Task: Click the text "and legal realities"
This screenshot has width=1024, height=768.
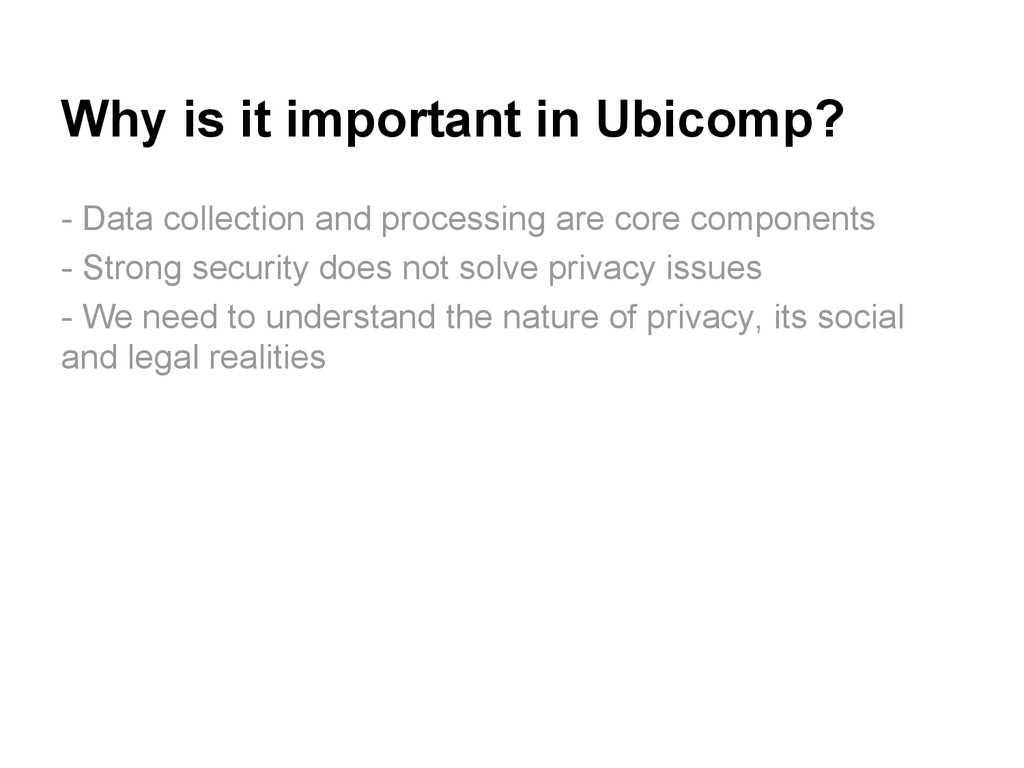Action: tap(193, 357)
